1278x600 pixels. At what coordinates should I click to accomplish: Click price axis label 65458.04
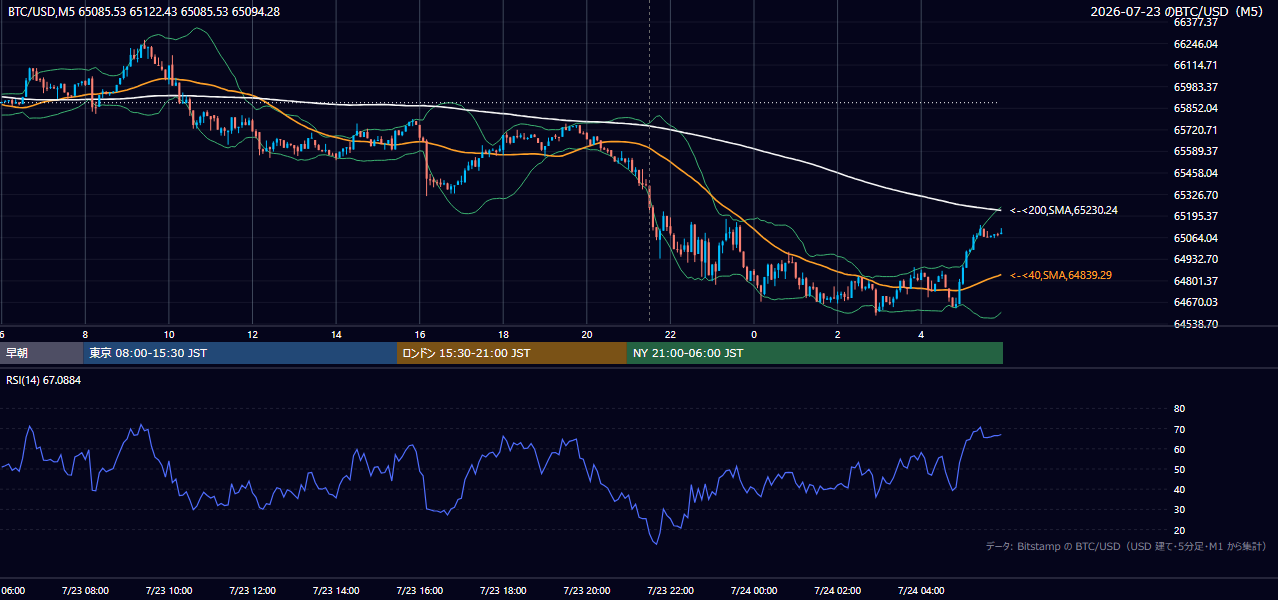click(x=1195, y=173)
